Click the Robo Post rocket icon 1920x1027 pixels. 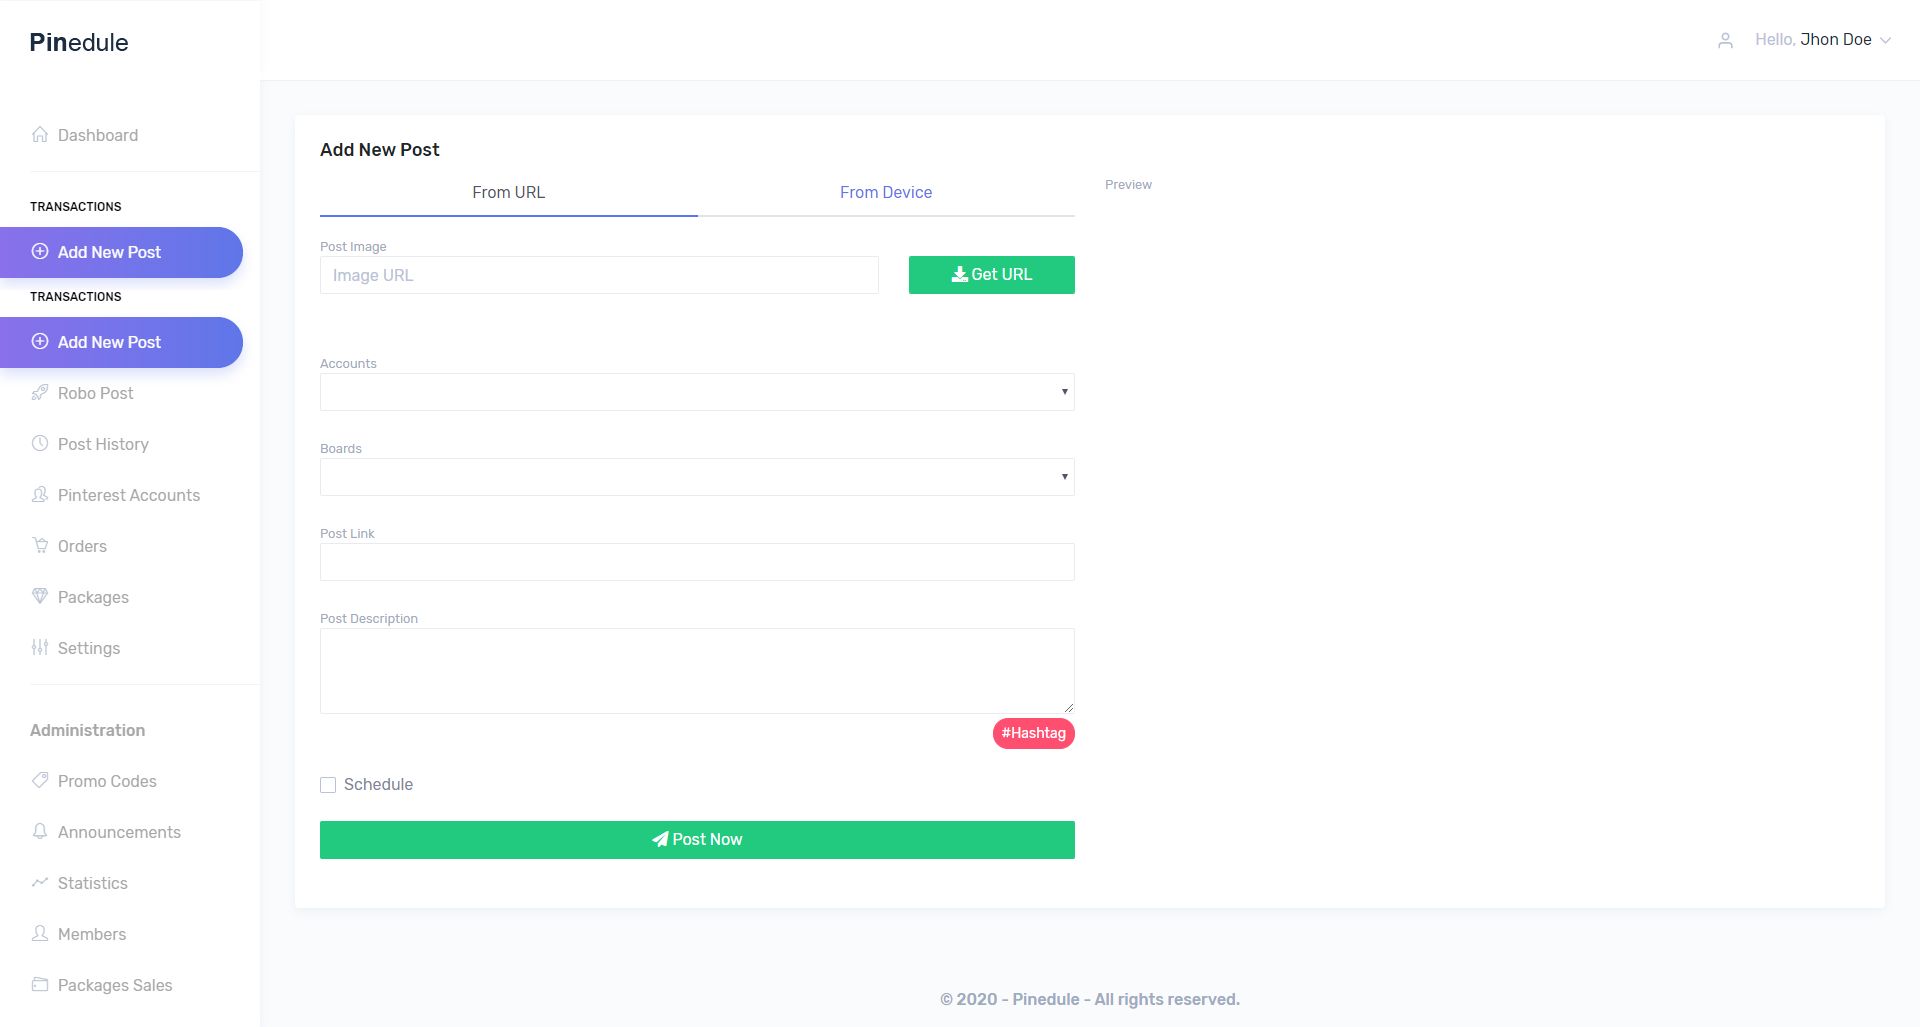coord(40,392)
